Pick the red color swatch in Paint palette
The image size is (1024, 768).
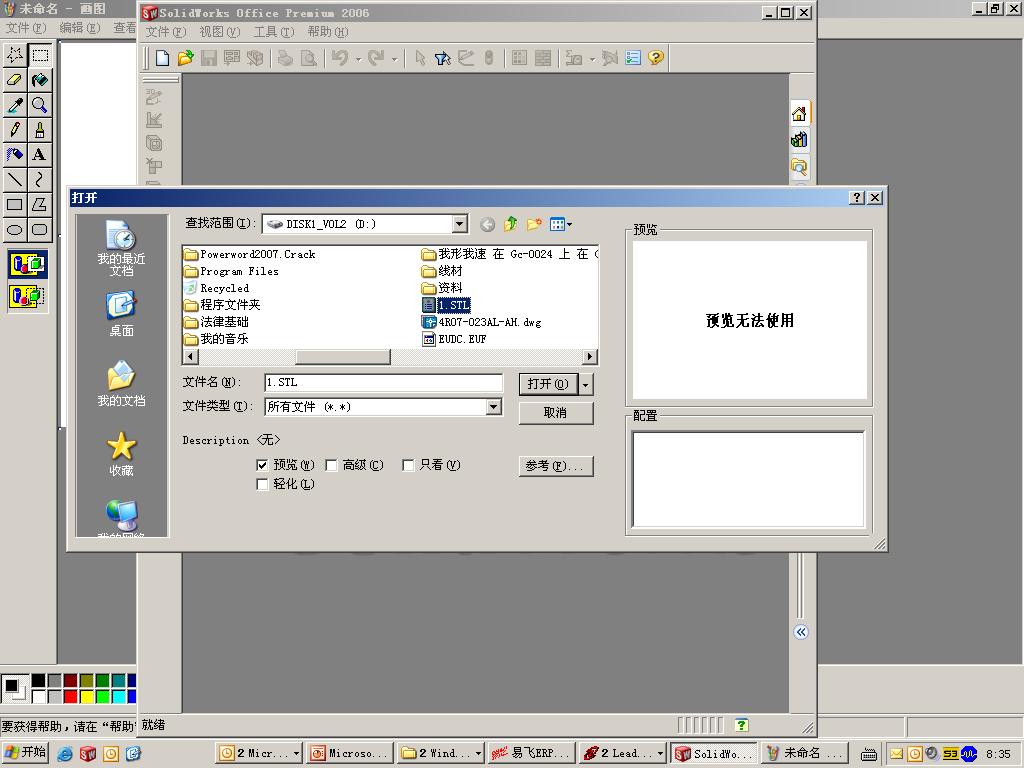[71, 696]
